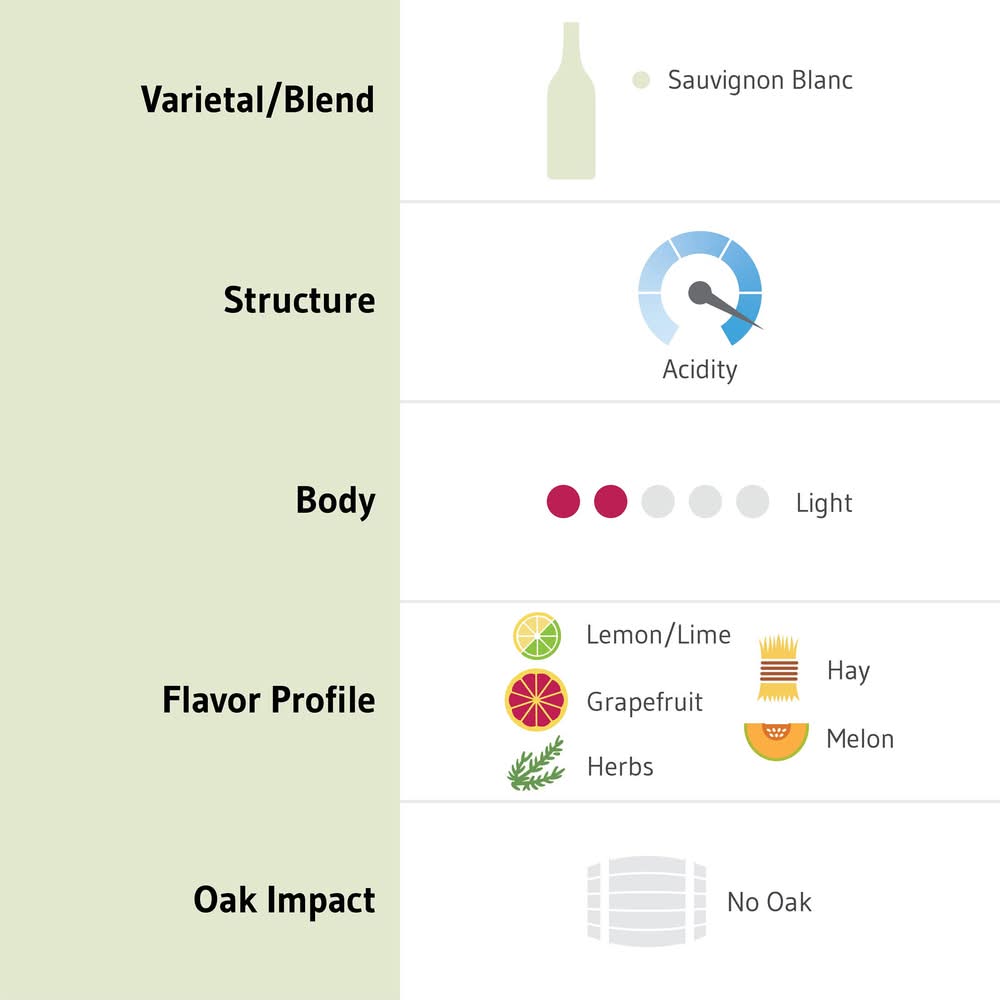Screen dimensions: 1000x1000
Task: Click the melon slice icon
Action: pyautogui.click(x=776, y=741)
